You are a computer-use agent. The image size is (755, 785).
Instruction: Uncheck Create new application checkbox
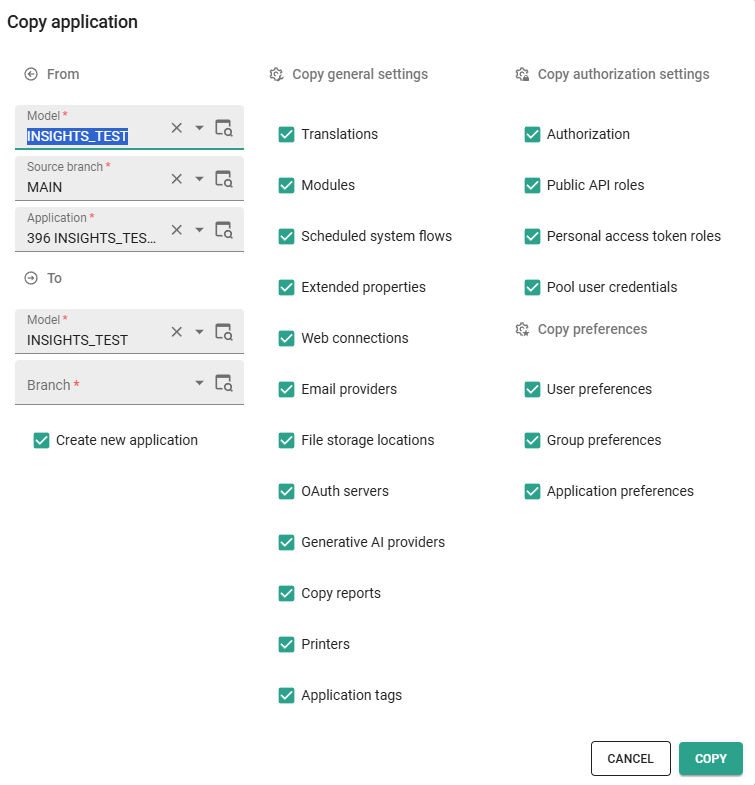pos(42,440)
